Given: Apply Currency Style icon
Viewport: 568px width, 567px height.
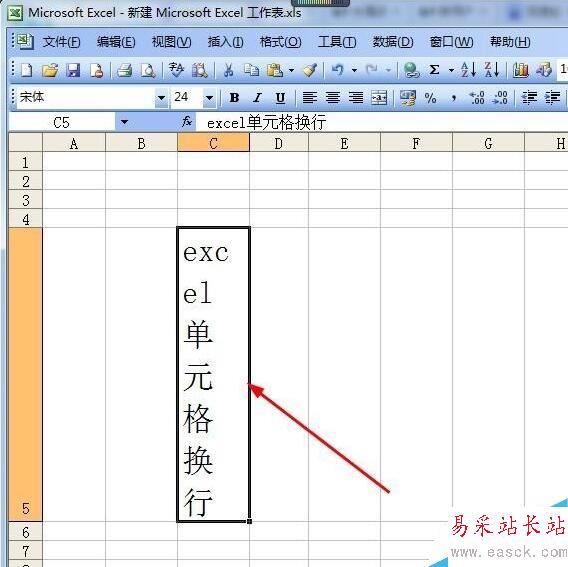Looking at the screenshot, I should pos(408,97).
